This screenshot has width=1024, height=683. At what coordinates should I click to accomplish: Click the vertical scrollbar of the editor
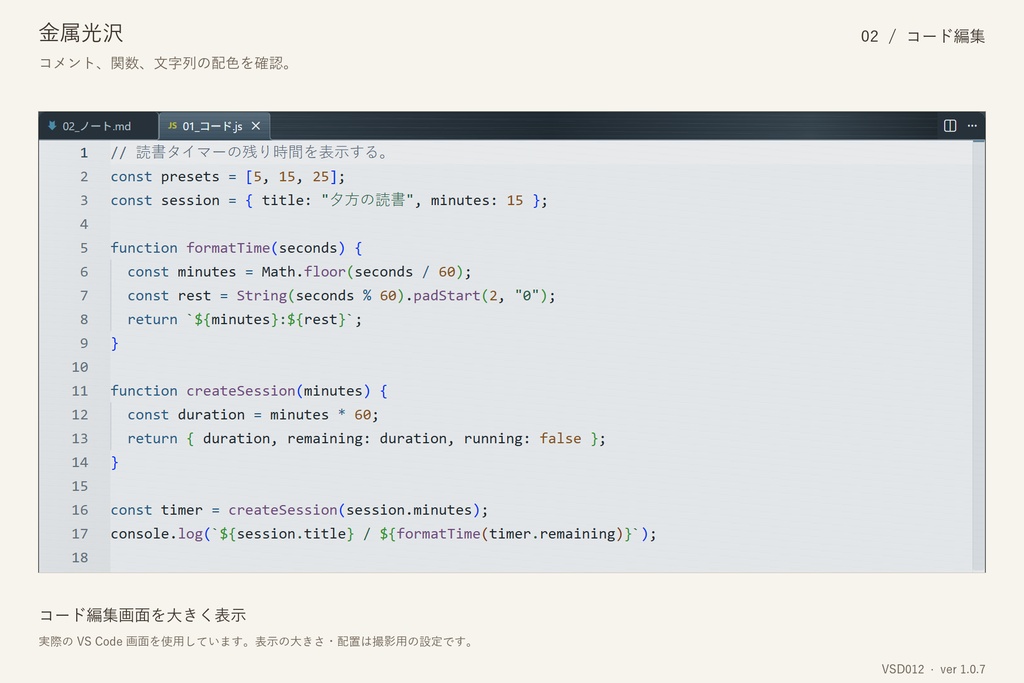tap(978, 356)
